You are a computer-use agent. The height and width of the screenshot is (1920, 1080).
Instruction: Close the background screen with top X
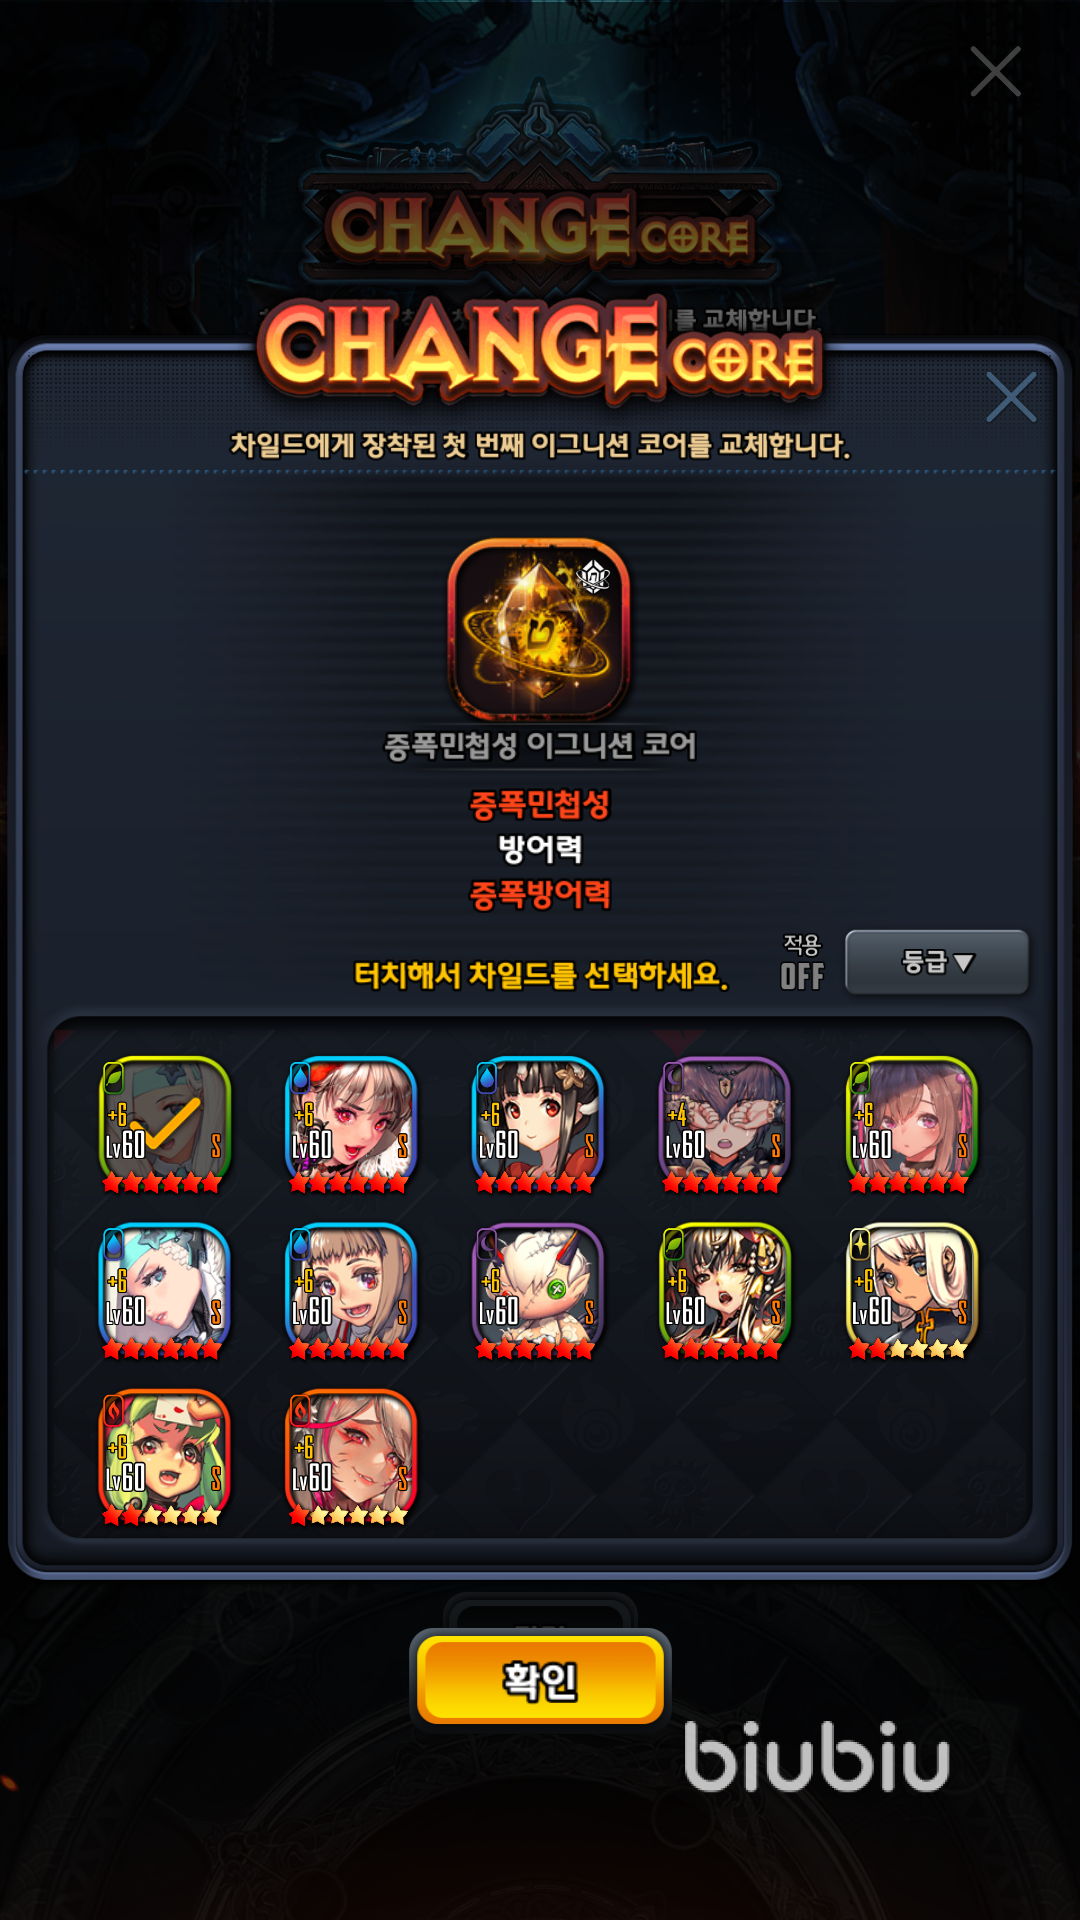tap(995, 71)
